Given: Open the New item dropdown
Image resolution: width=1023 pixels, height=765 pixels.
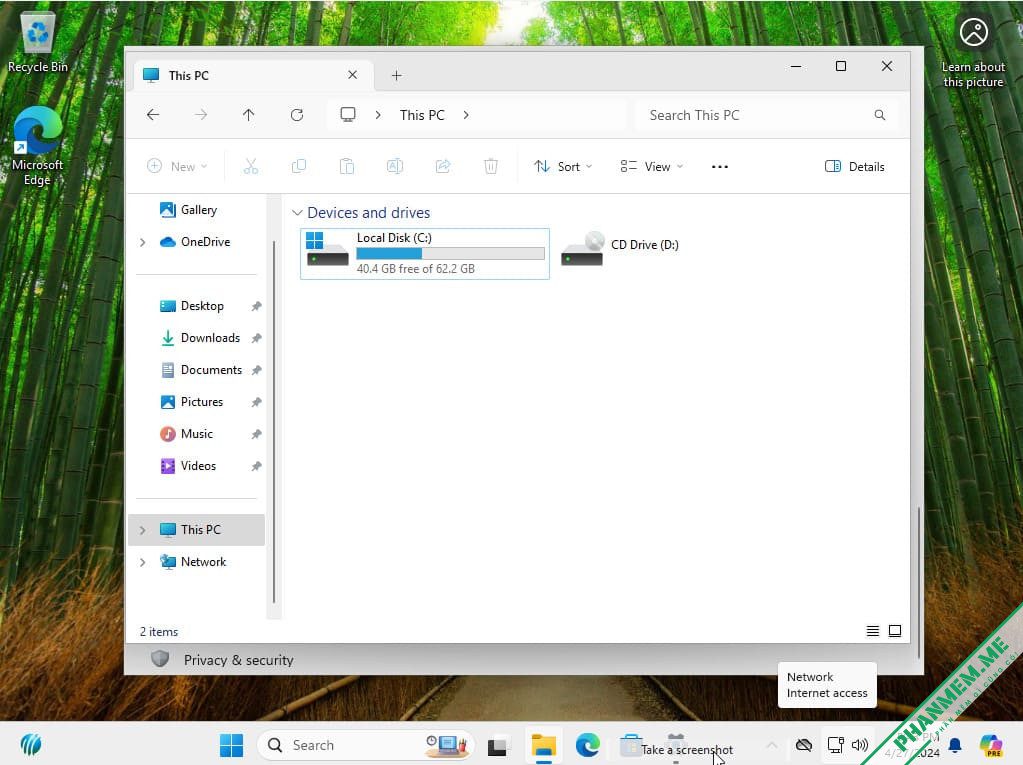Looking at the screenshot, I should (177, 166).
